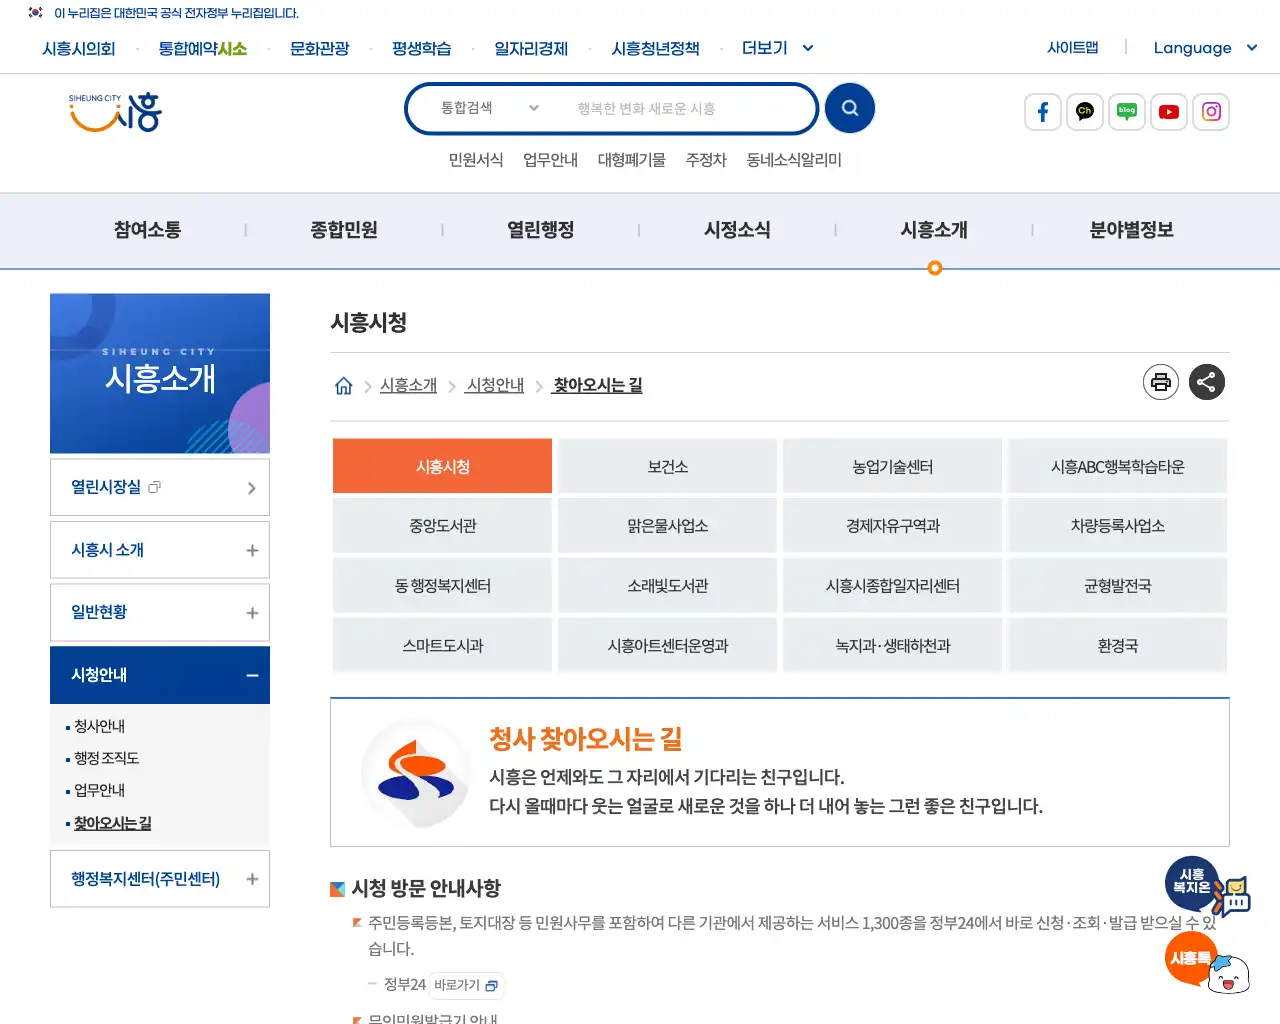
Task: Select the 녹지과·생태하천과 tab
Action: pos(892,646)
